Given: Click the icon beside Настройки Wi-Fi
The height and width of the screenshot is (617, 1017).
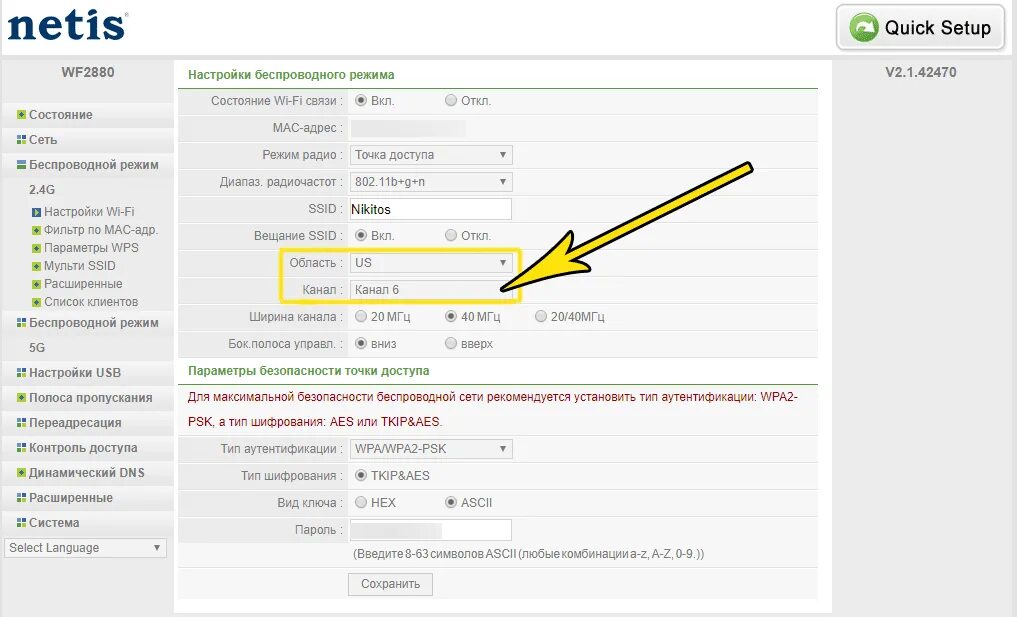Looking at the screenshot, I should pos(36,212).
